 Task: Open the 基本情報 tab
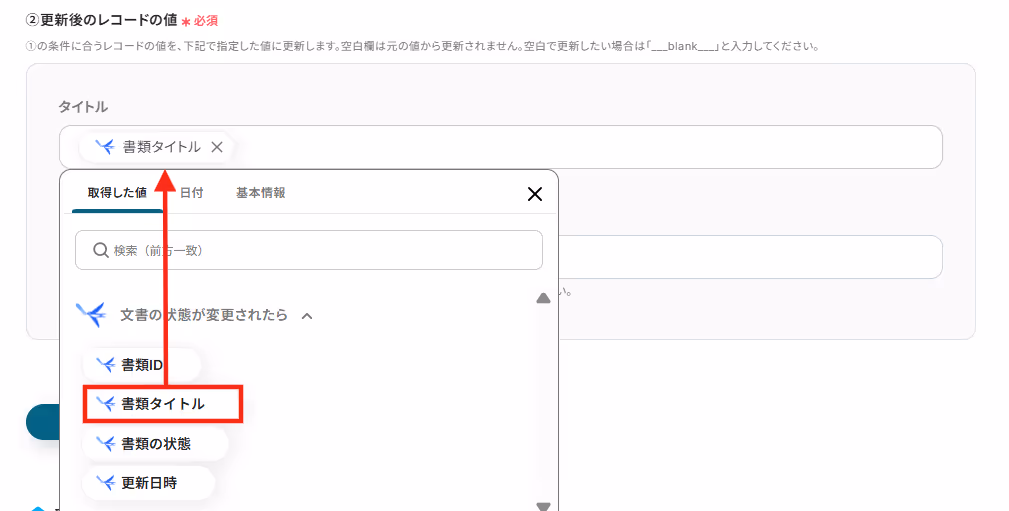coord(261,192)
